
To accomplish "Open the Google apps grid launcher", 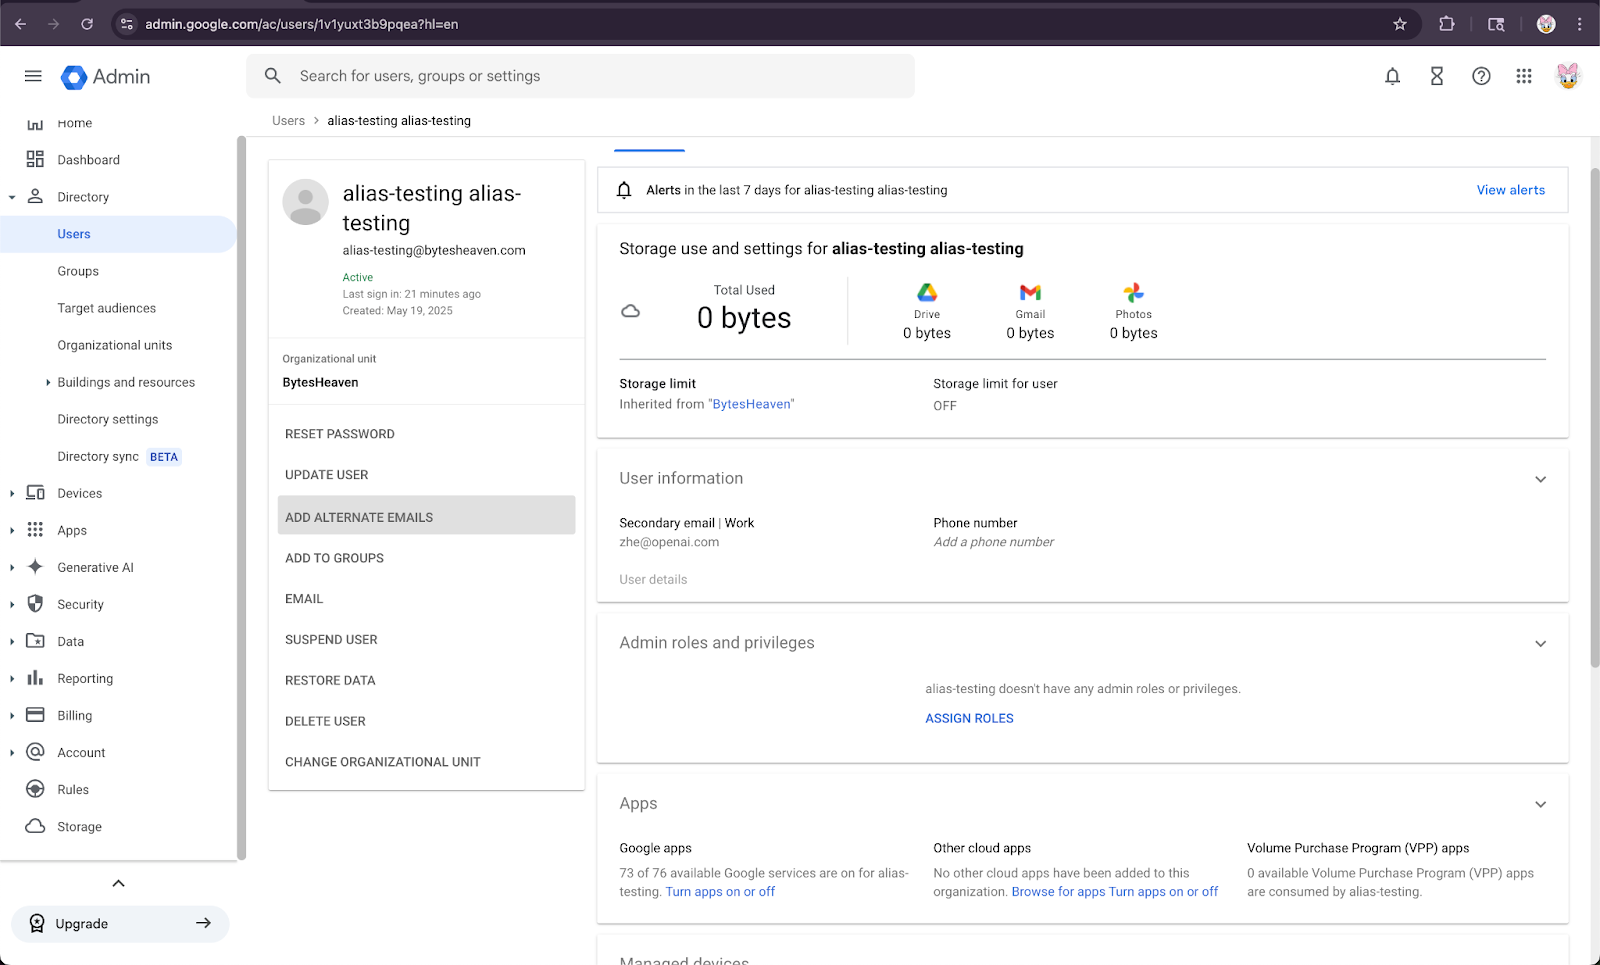I will point(1524,76).
